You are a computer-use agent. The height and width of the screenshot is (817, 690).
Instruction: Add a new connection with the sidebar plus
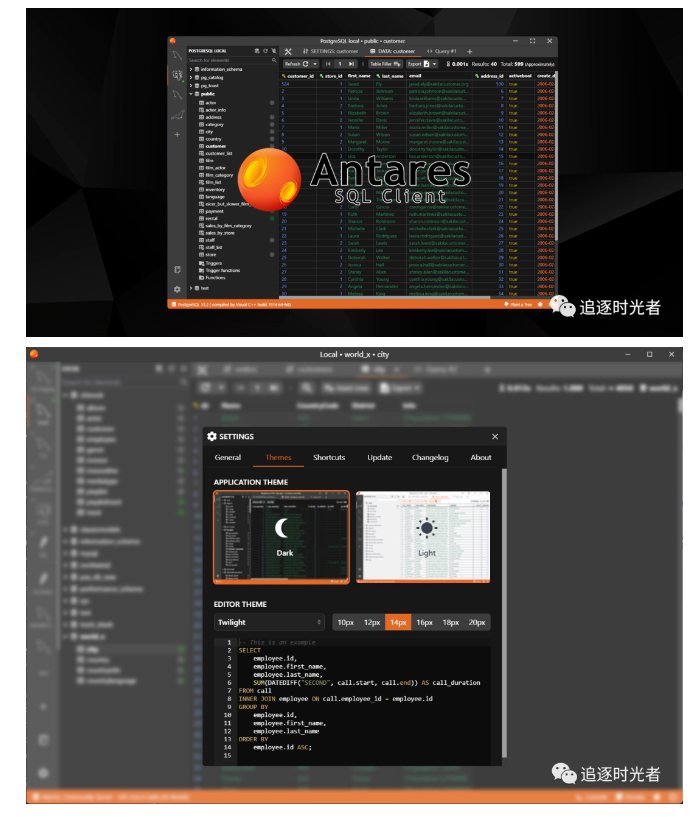click(178, 134)
